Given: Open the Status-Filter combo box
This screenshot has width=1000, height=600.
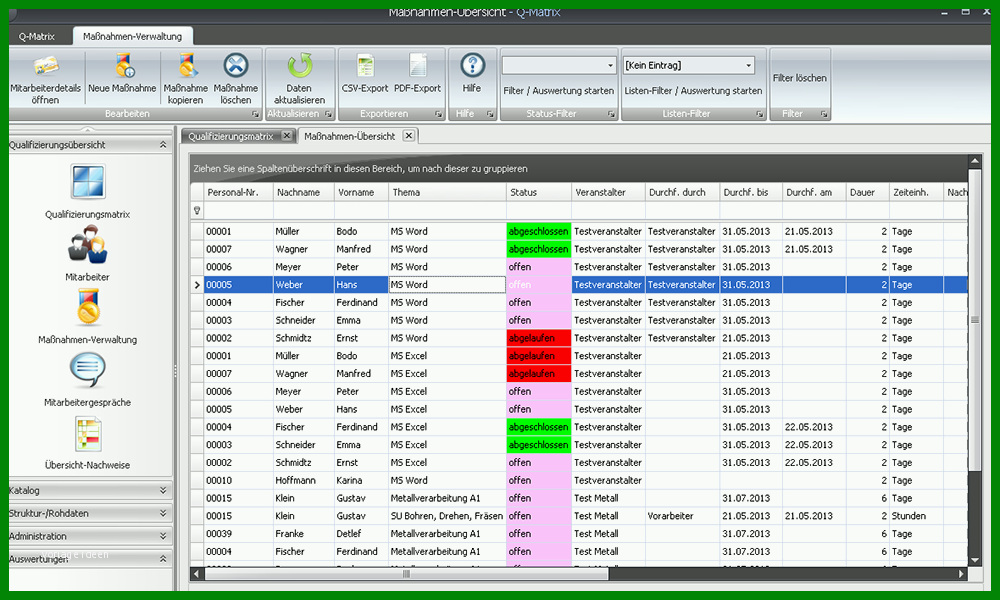Looking at the screenshot, I should [x=559, y=65].
